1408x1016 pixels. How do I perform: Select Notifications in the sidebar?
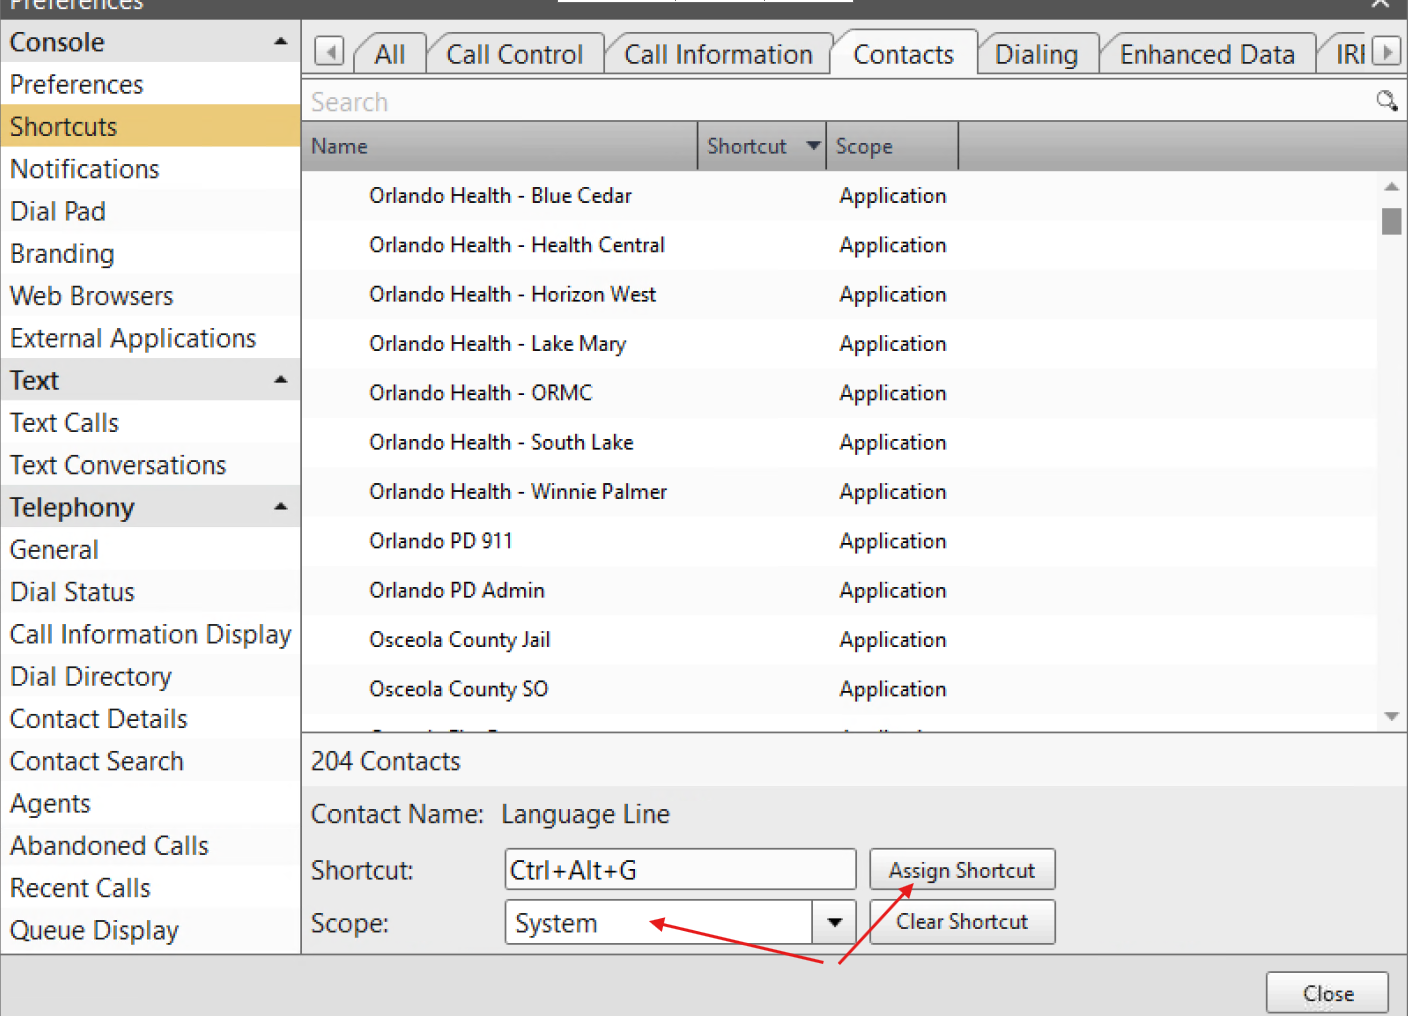[x=150, y=169]
